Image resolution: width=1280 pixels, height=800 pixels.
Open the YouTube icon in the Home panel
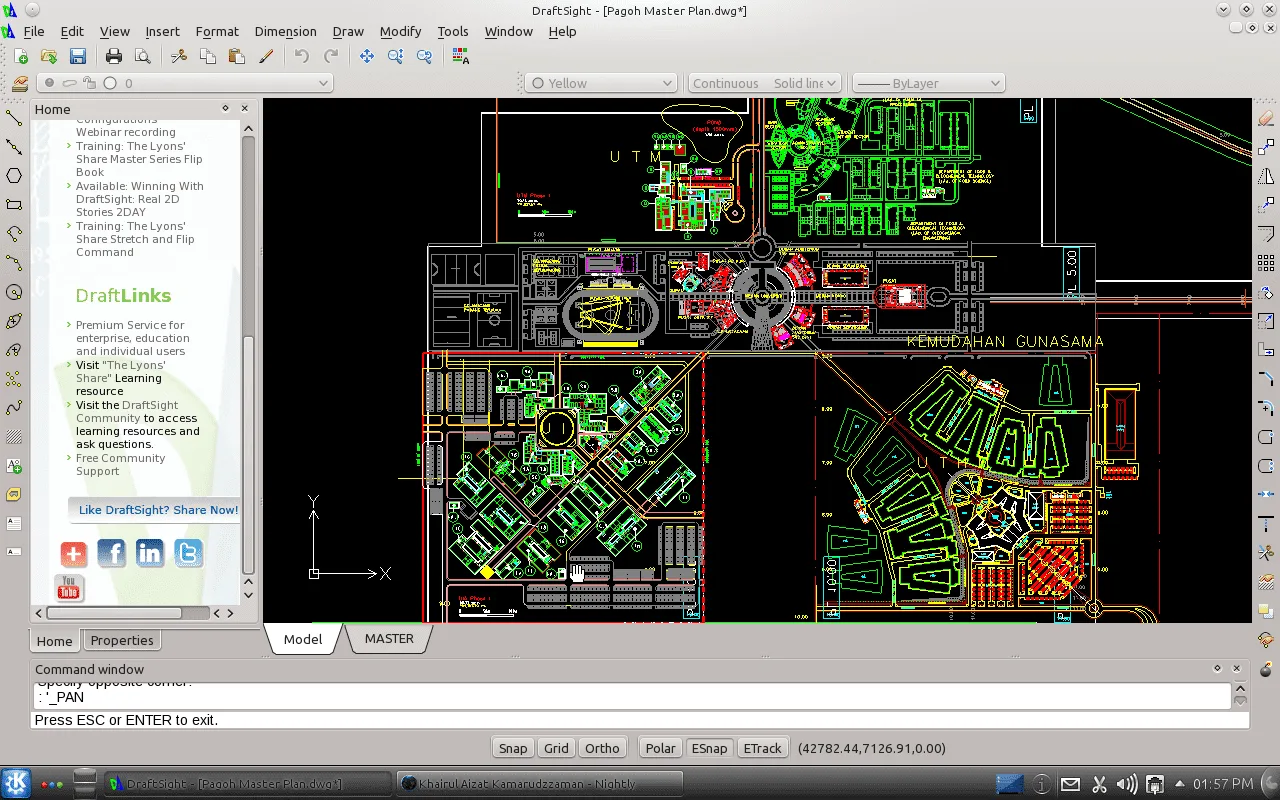69,588
